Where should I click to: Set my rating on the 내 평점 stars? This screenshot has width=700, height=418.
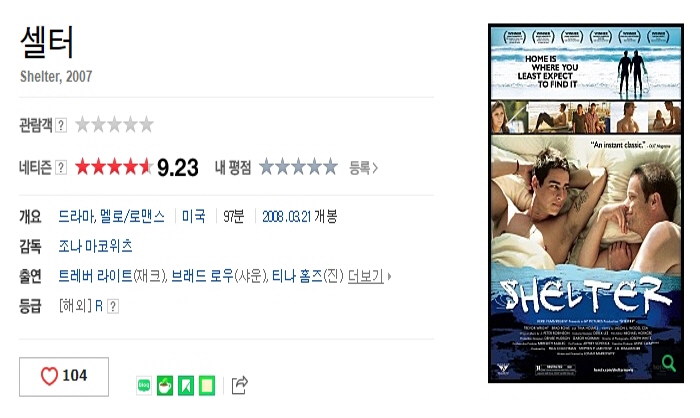298,167
